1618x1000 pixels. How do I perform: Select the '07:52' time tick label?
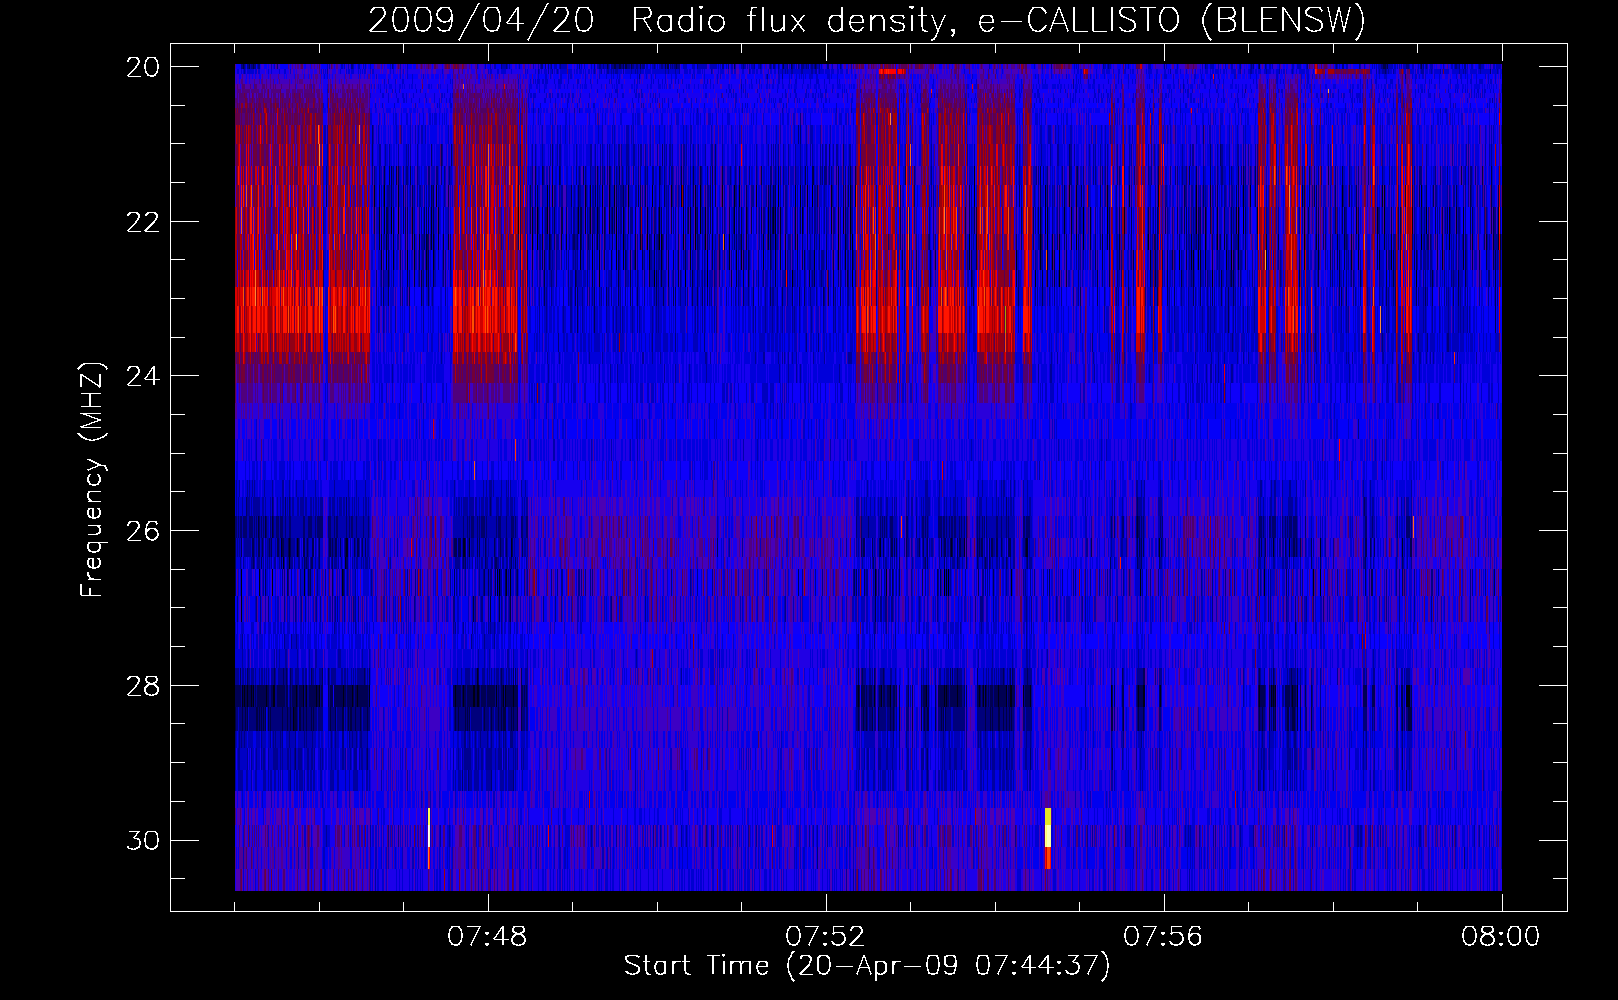826,937
